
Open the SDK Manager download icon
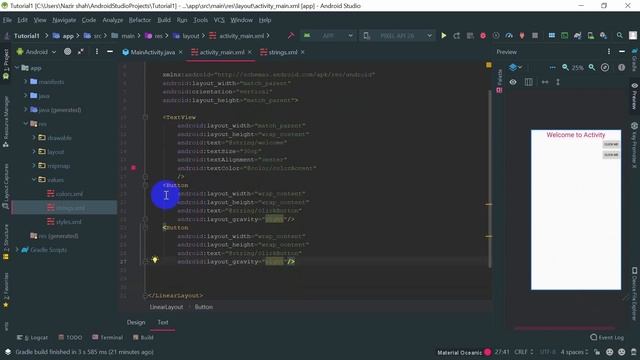point(603,36)
